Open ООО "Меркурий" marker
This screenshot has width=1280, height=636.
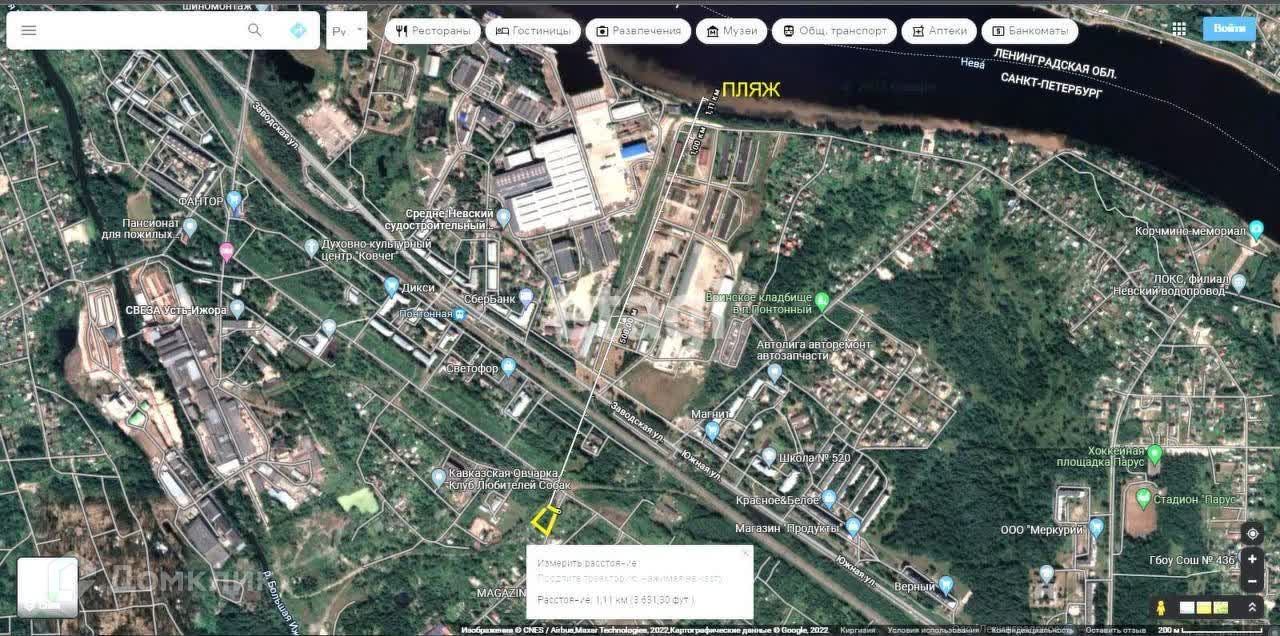tap(1097, 527)
